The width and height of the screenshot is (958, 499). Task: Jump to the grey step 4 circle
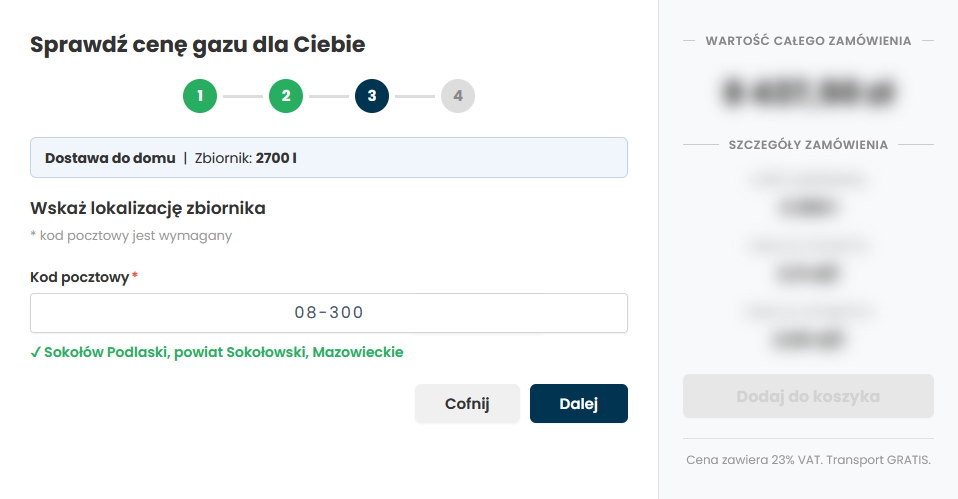pyautogui.click(x=458, y=96)
